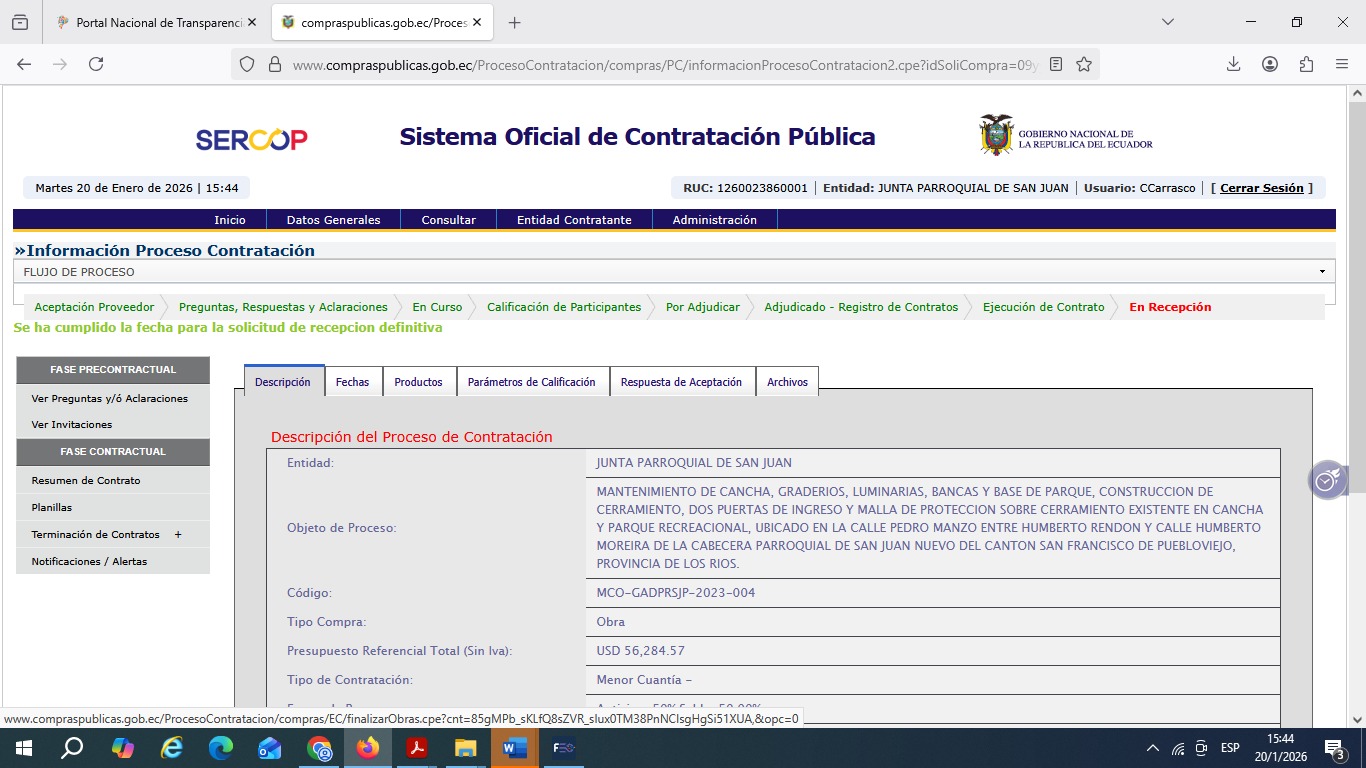This screenshot has height=768, width=1366.
Task: Click the Planillas sidebar link
Action: point(52,508)
